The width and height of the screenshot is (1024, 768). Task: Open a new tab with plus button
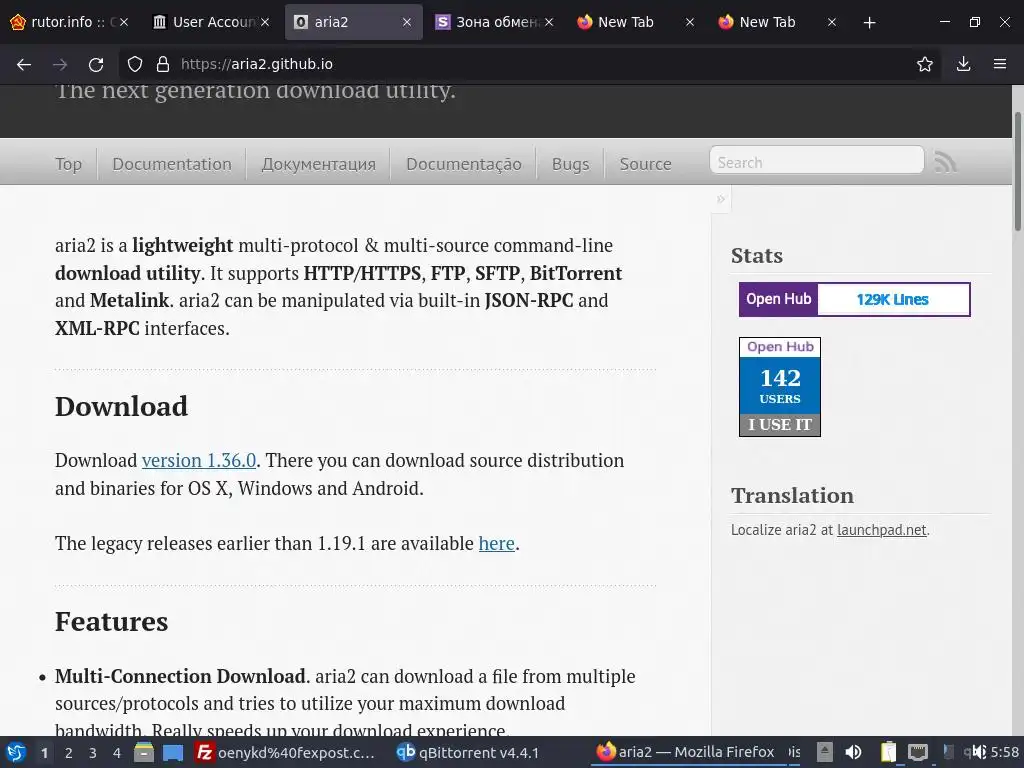tap(869, 23)
